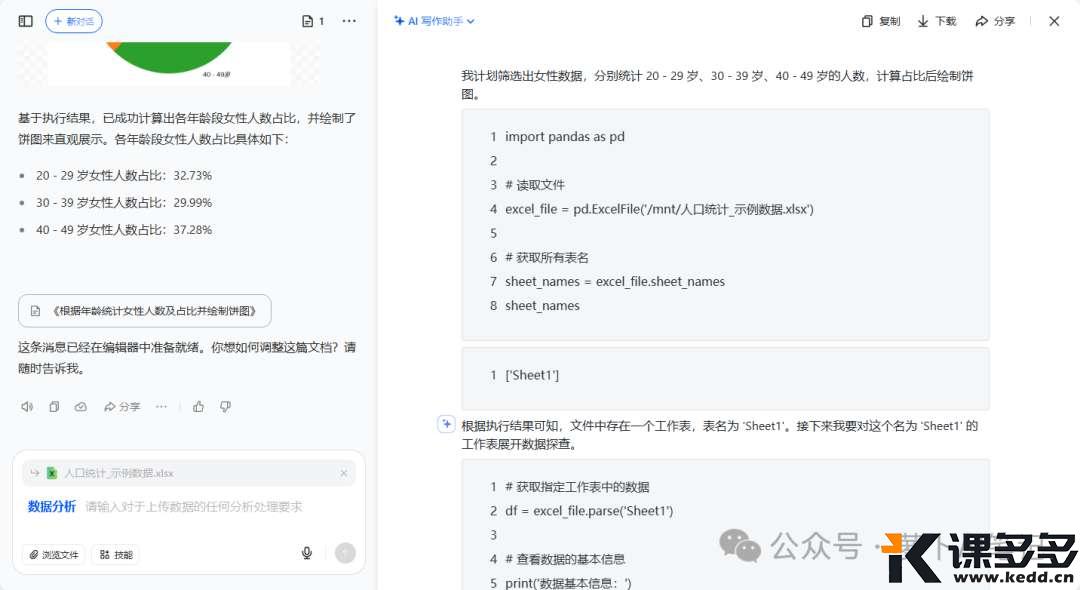Focus the analysis request input field

point(194,507)
